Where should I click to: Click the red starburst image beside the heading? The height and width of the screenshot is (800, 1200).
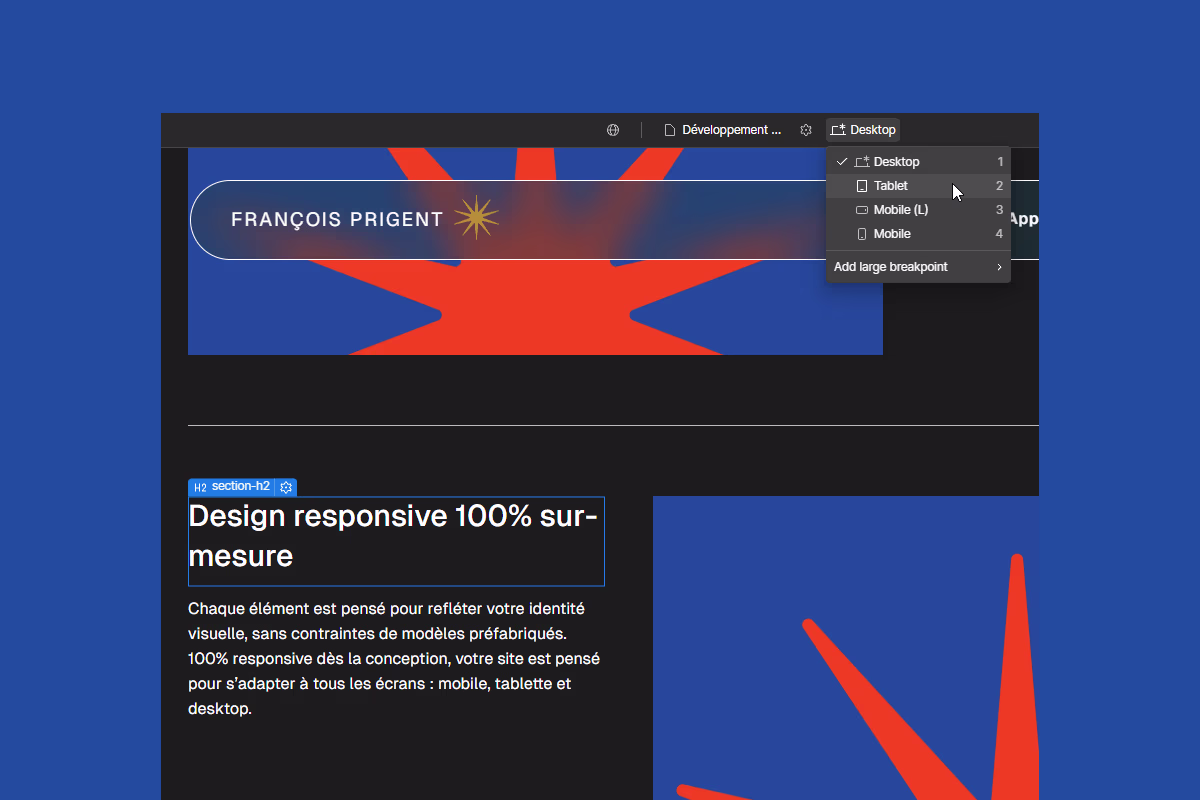point(846,648)
